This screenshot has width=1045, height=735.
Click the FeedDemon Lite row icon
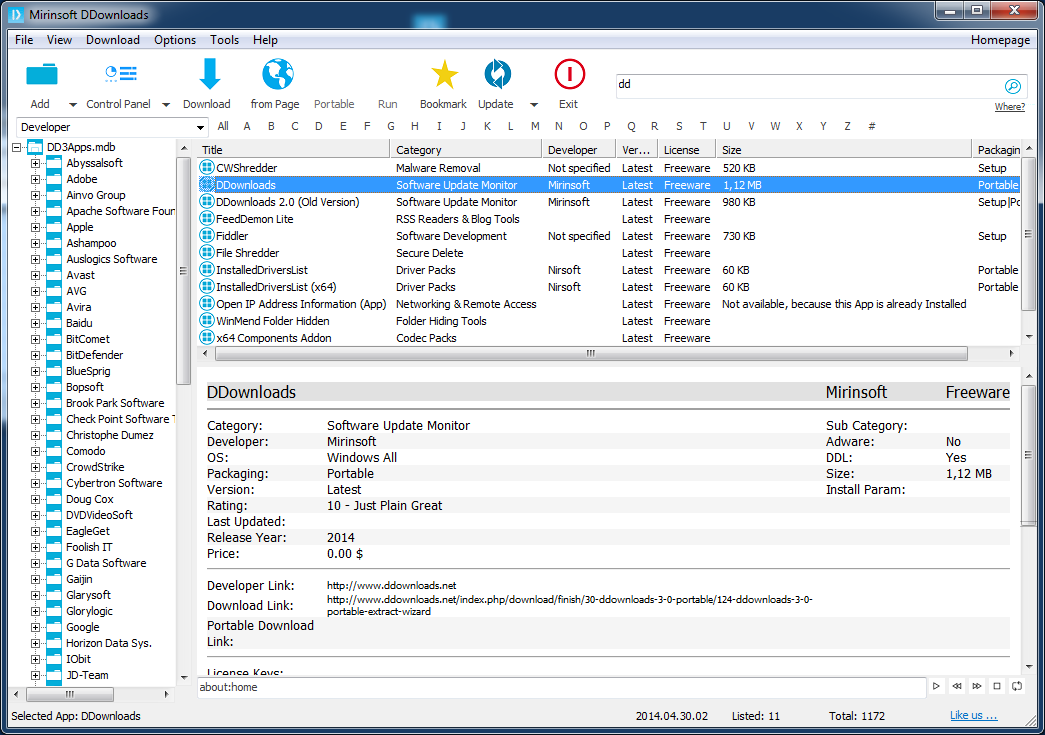[207, 218]
